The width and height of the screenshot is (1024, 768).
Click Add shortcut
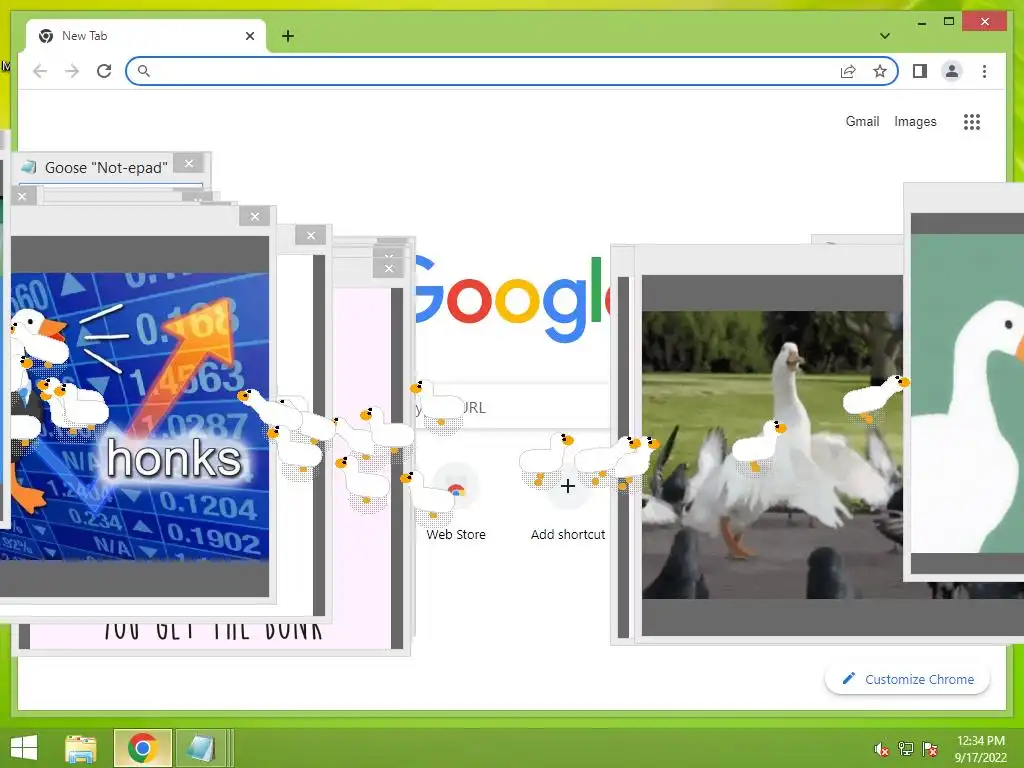(568, 503)
